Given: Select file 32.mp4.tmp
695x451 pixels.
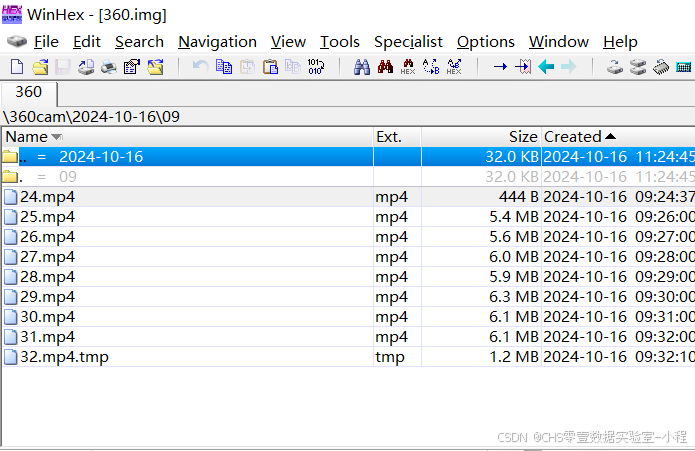Looking at the screenshot, I should pyautogui.click(x=348, y=357).
